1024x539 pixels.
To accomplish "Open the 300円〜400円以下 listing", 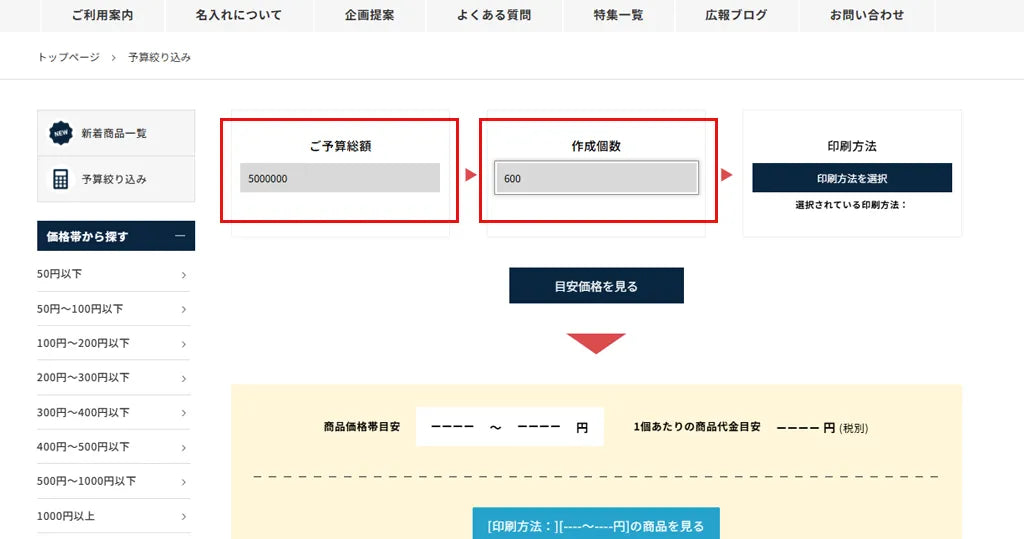I will pyautogui.click(x=112, y=412).
